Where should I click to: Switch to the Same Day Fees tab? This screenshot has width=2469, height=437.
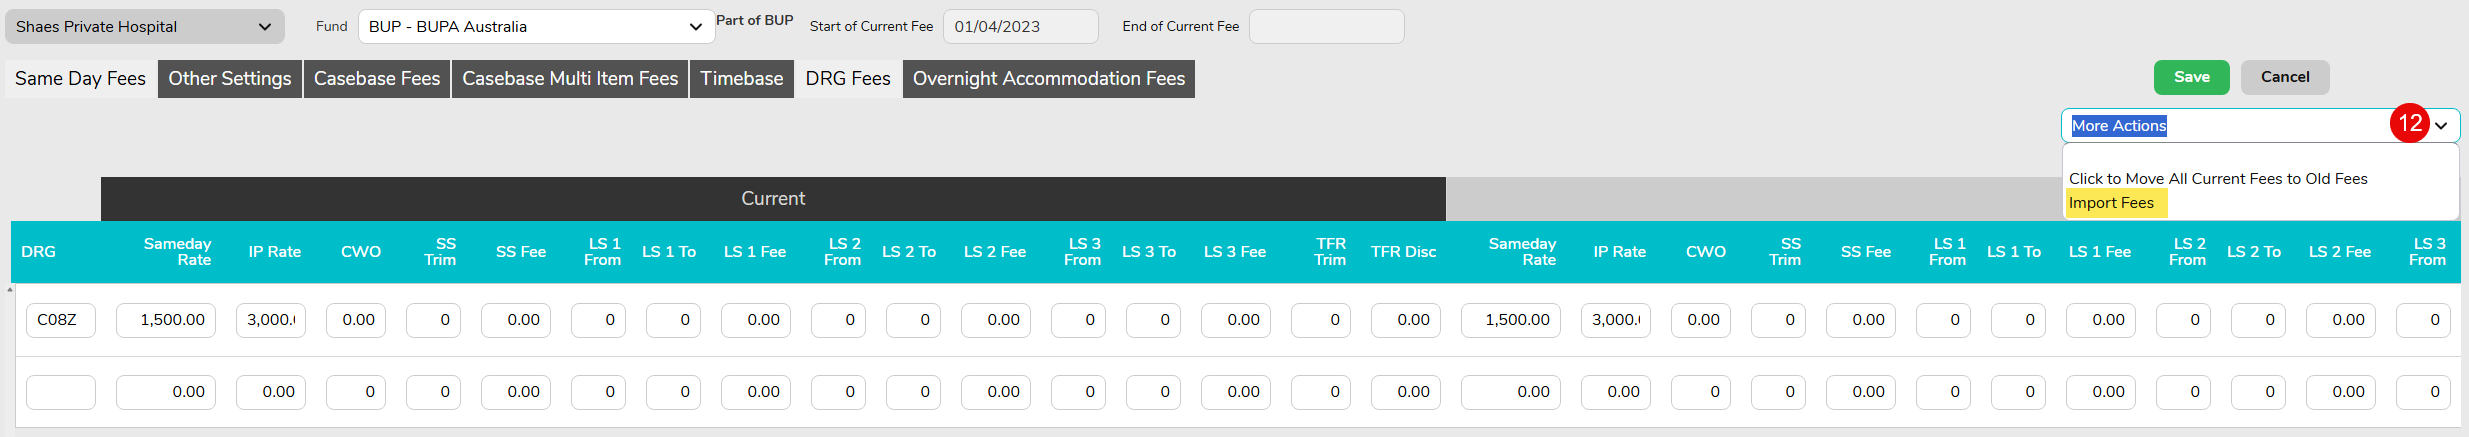(80, 79)
